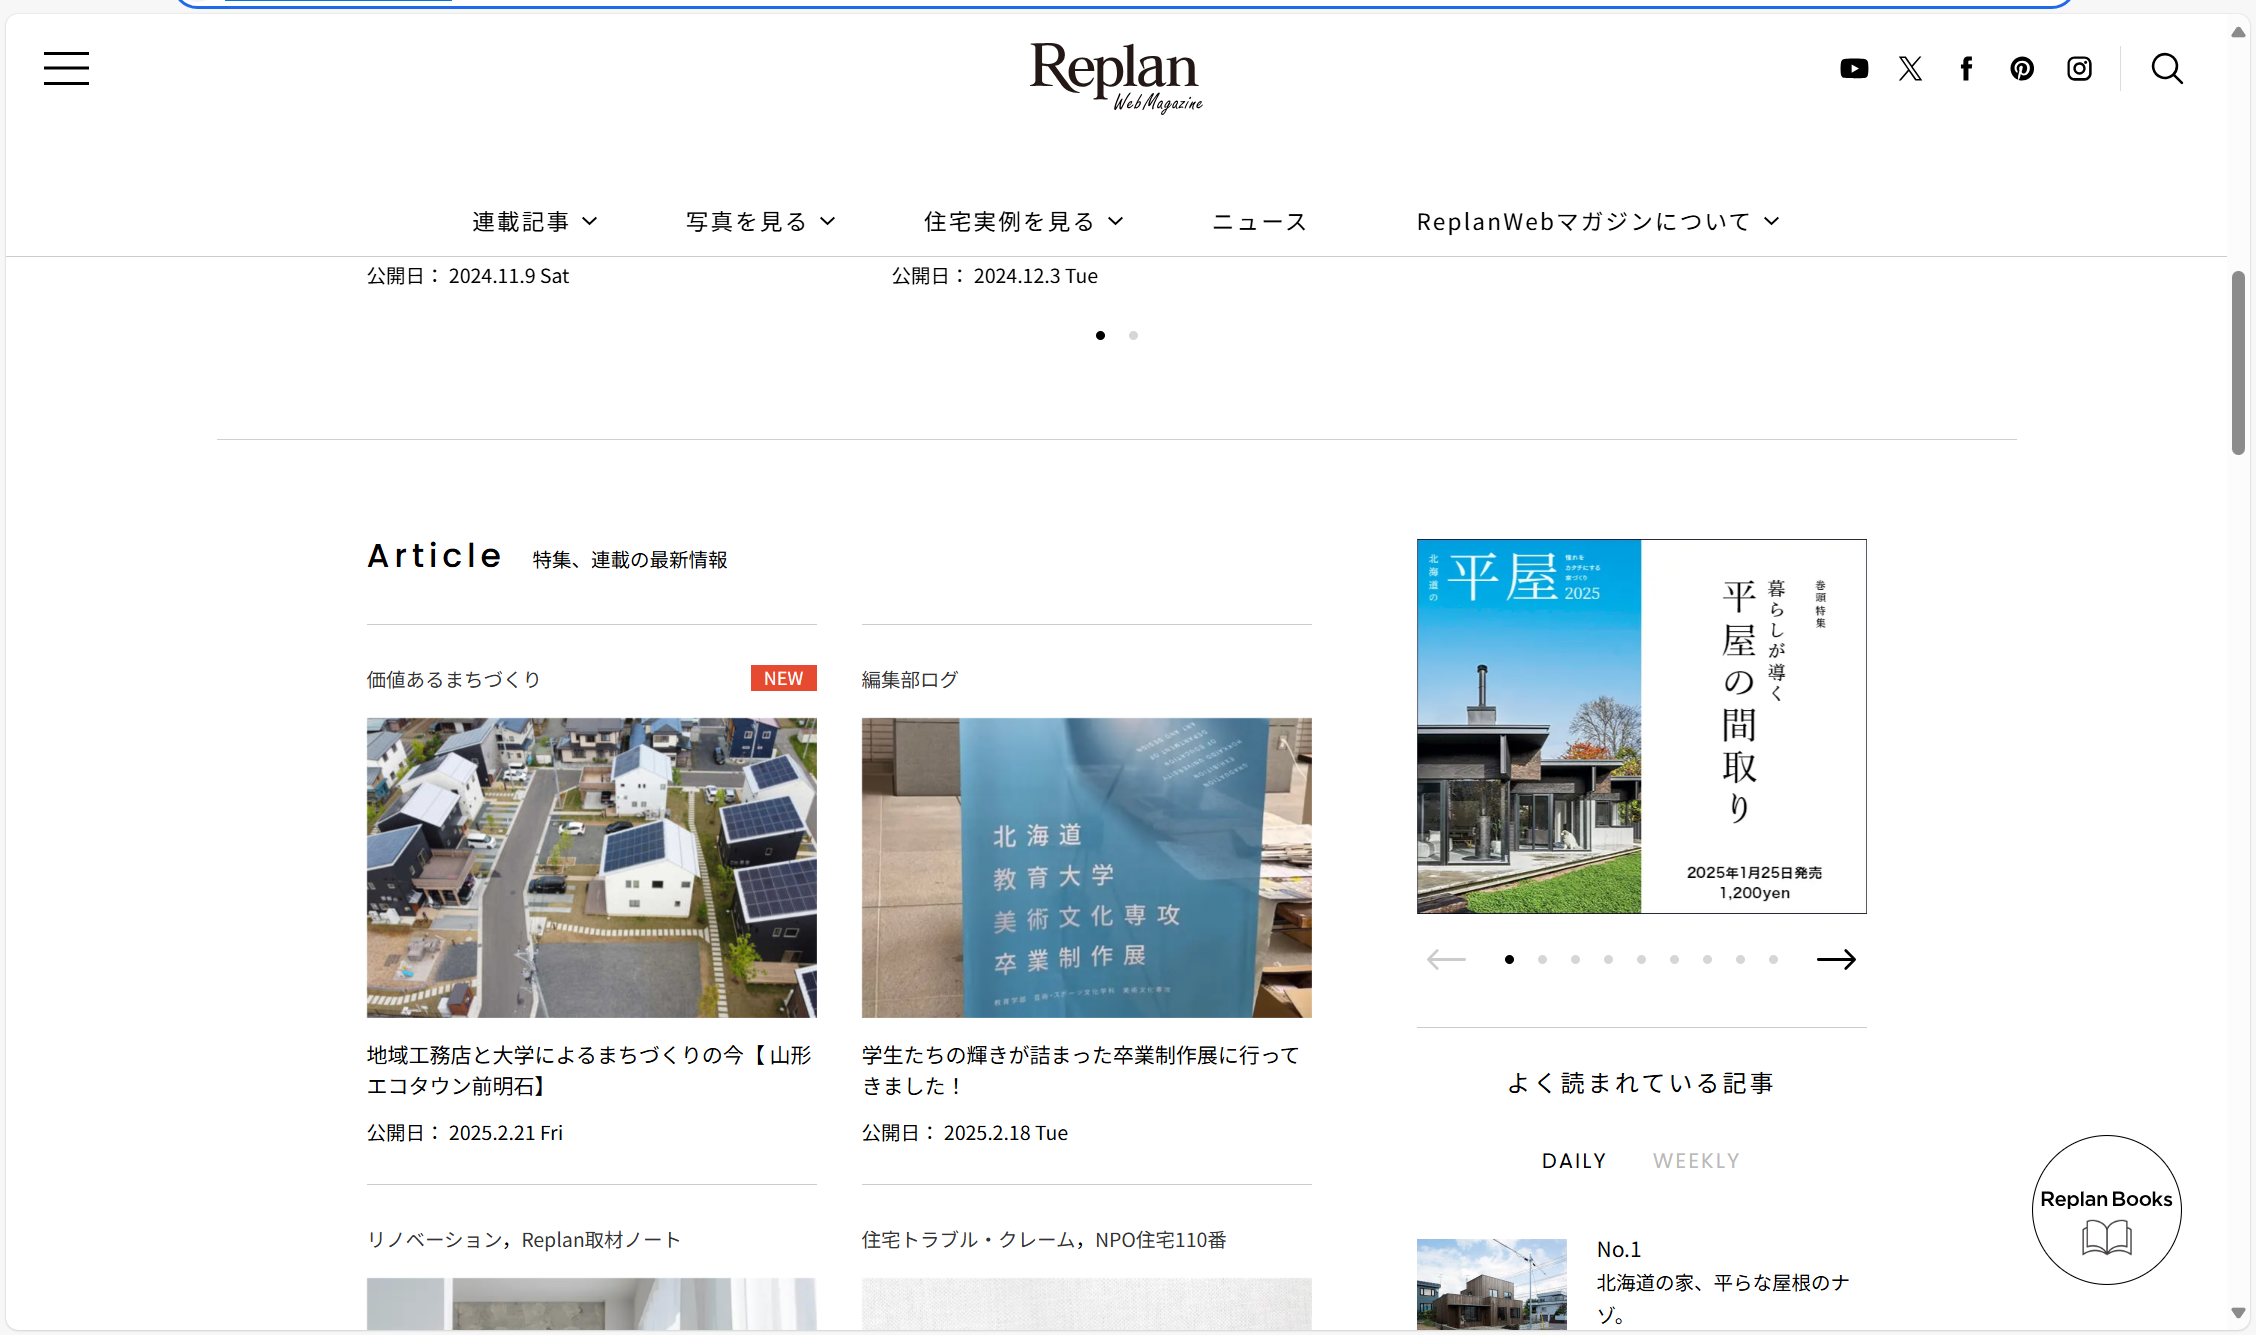Viewport: 2256px width, 1335px height.
Task: Click scrollbar up arrow
Action: point(2238,33)
